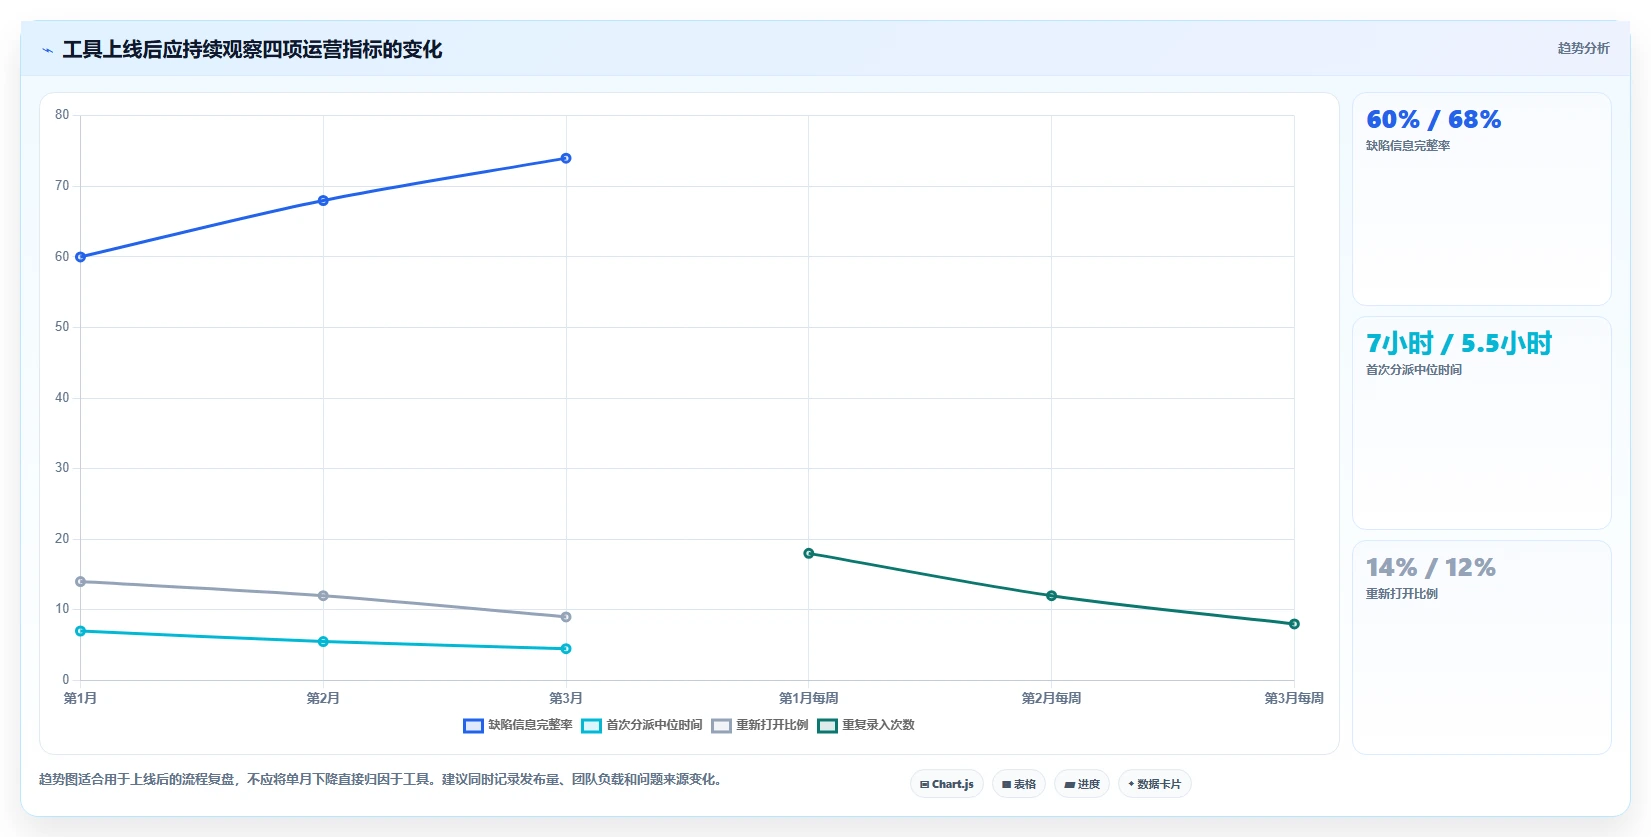The height and width of the screenshot is (837, 1651).
Task: Click the x-axis label 第3月
Action: click(x=566, y=698)
